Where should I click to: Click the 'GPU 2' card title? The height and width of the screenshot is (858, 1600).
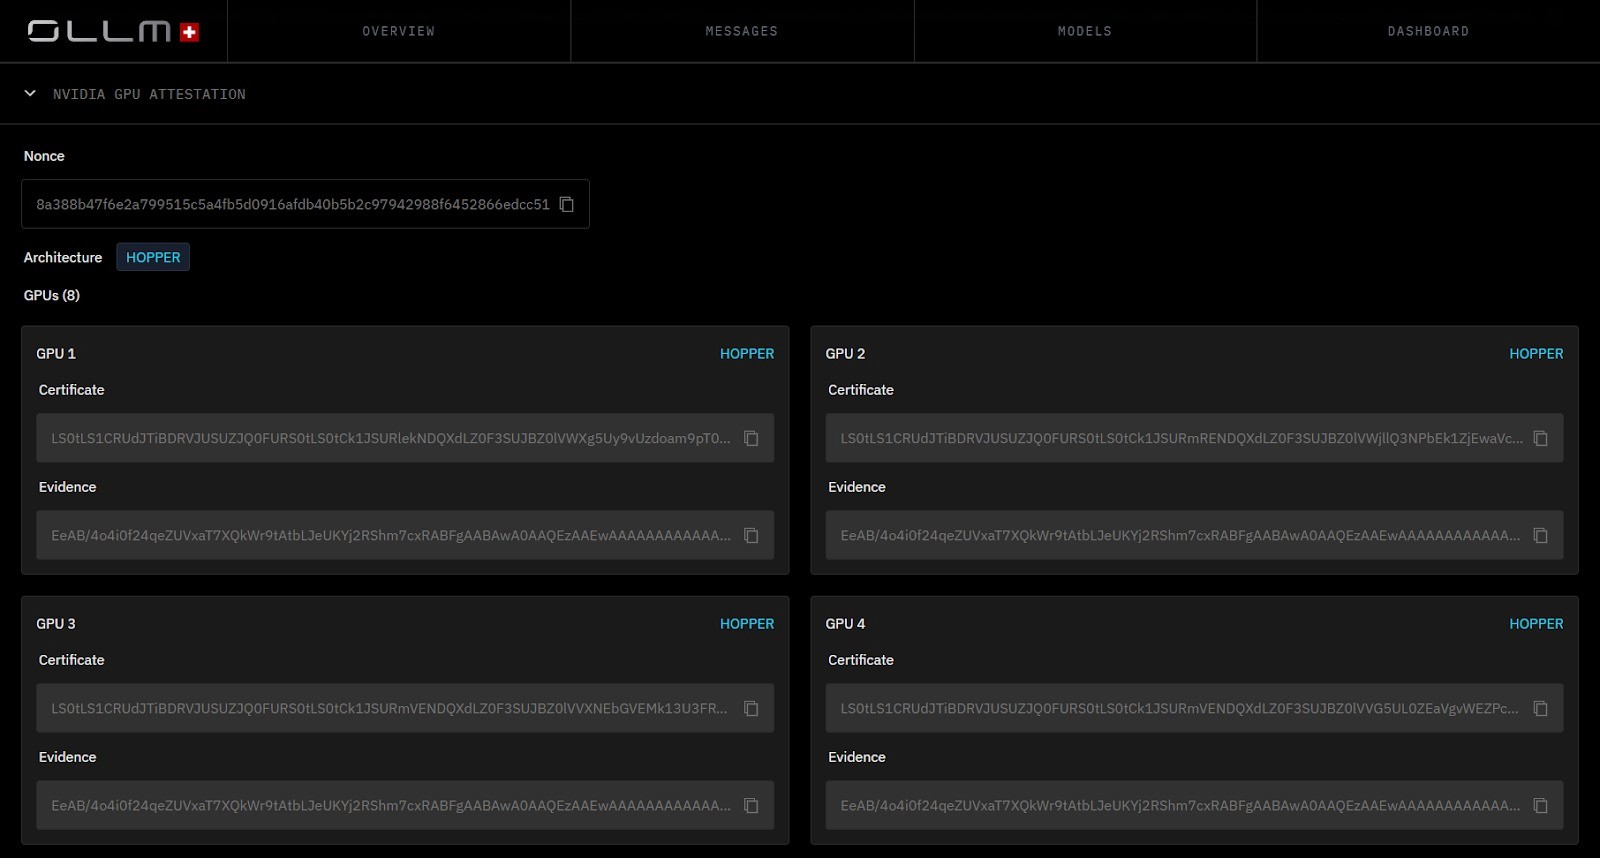point(845,353)
